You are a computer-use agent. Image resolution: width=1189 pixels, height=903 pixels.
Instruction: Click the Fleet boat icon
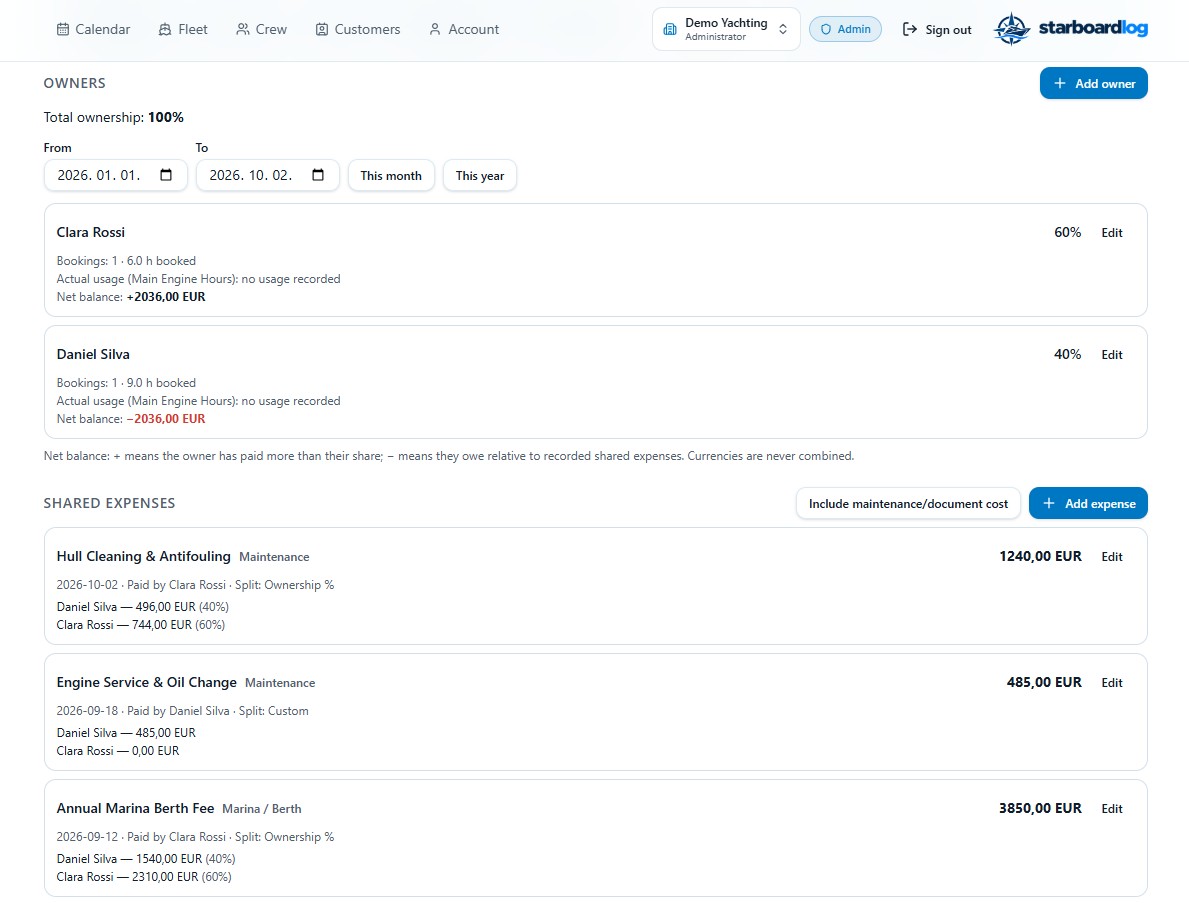click(x=165, y=30)
